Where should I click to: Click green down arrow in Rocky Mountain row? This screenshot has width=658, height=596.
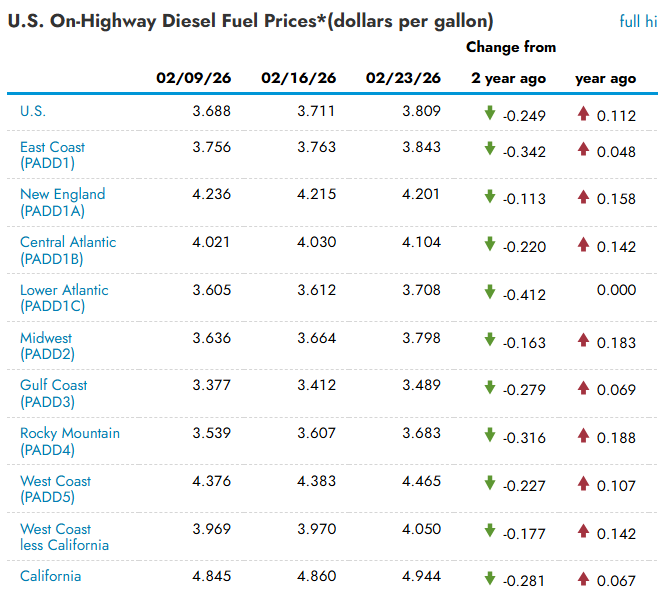click(x=490, y=435)
